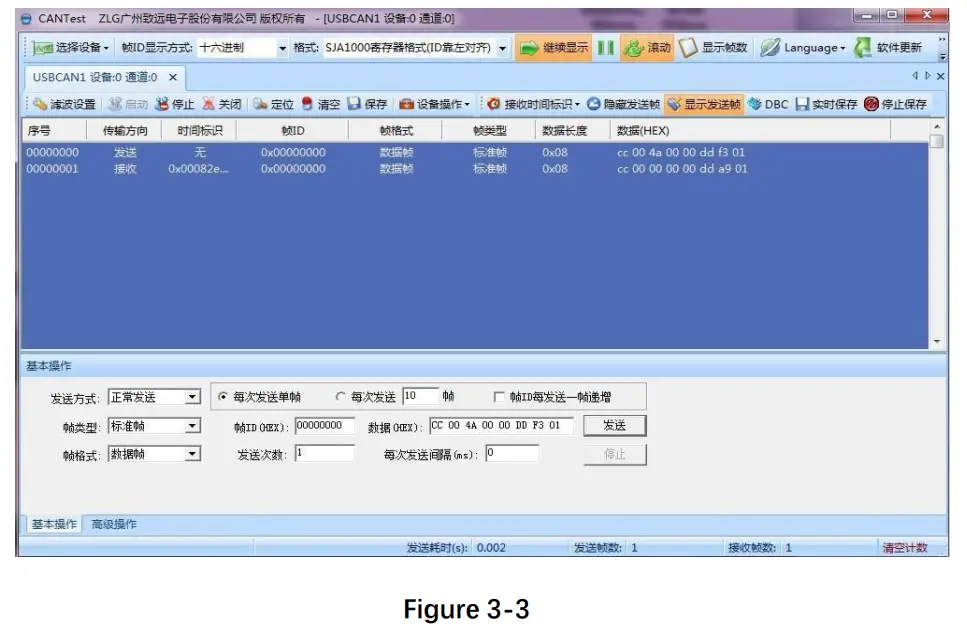Switch to the 高级操作 tab
Viewport: 967px width, 634px height.
(x=114, y=524)
